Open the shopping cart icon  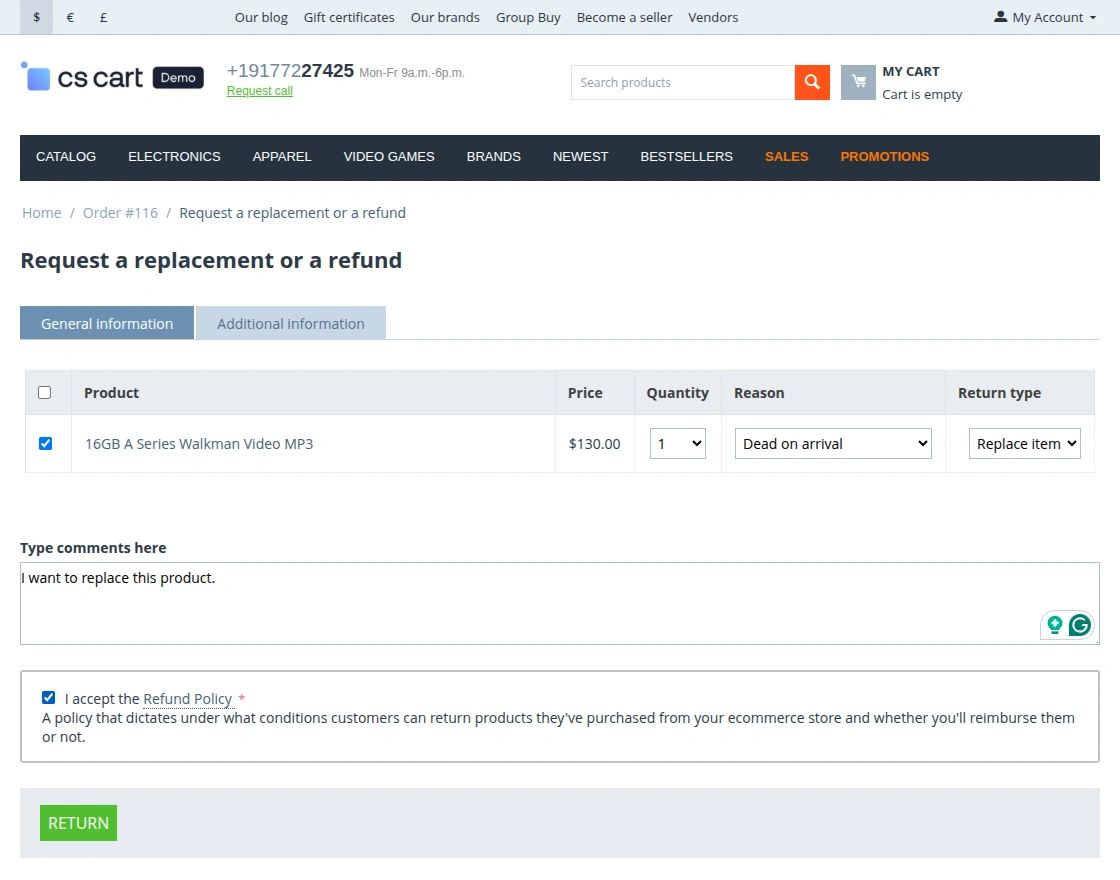click(858, 82)
